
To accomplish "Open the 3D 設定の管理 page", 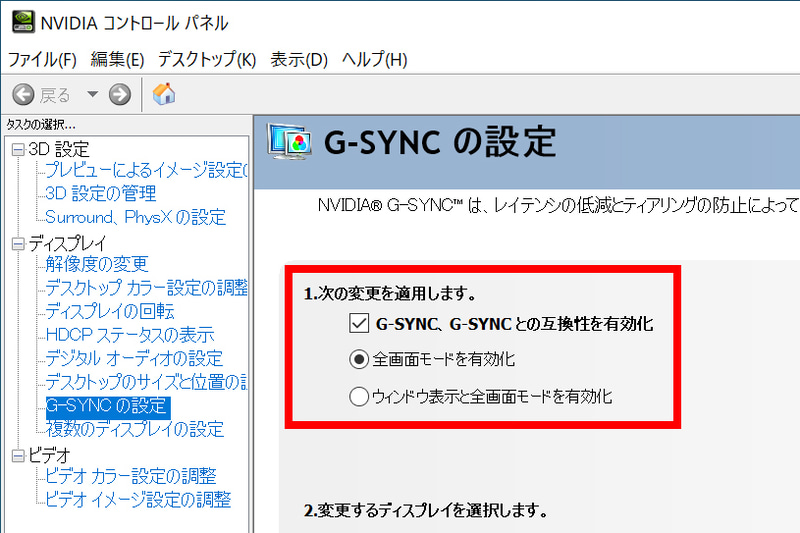I will point(101,193).
